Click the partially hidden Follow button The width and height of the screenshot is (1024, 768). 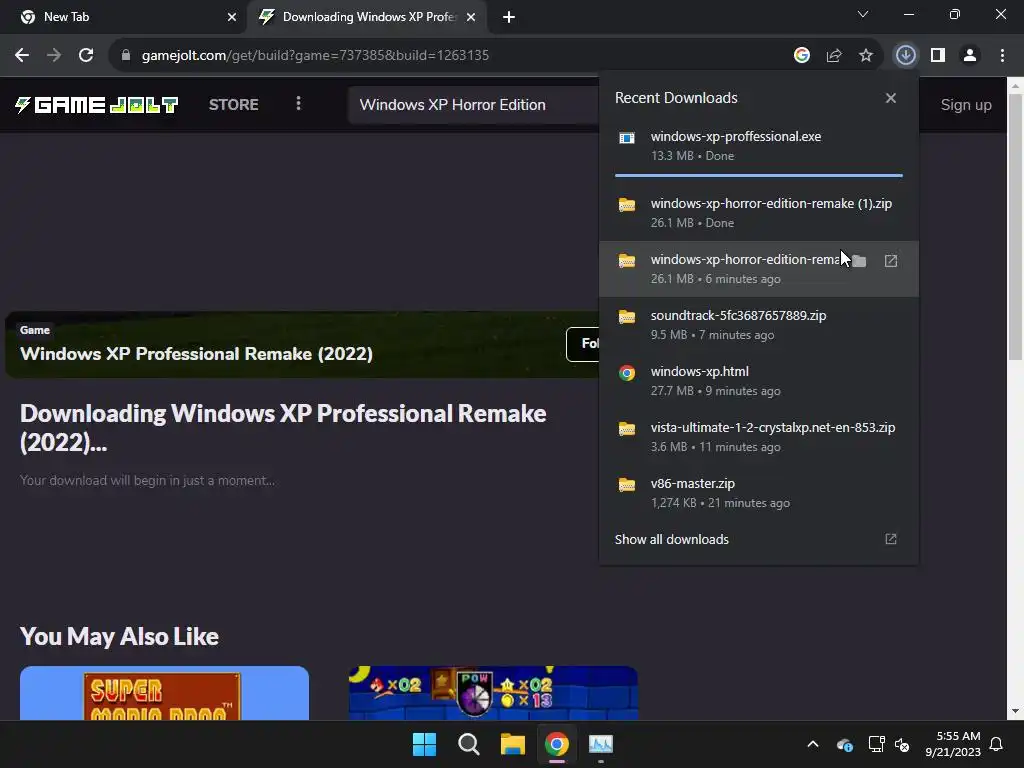(x=583, y=344)
